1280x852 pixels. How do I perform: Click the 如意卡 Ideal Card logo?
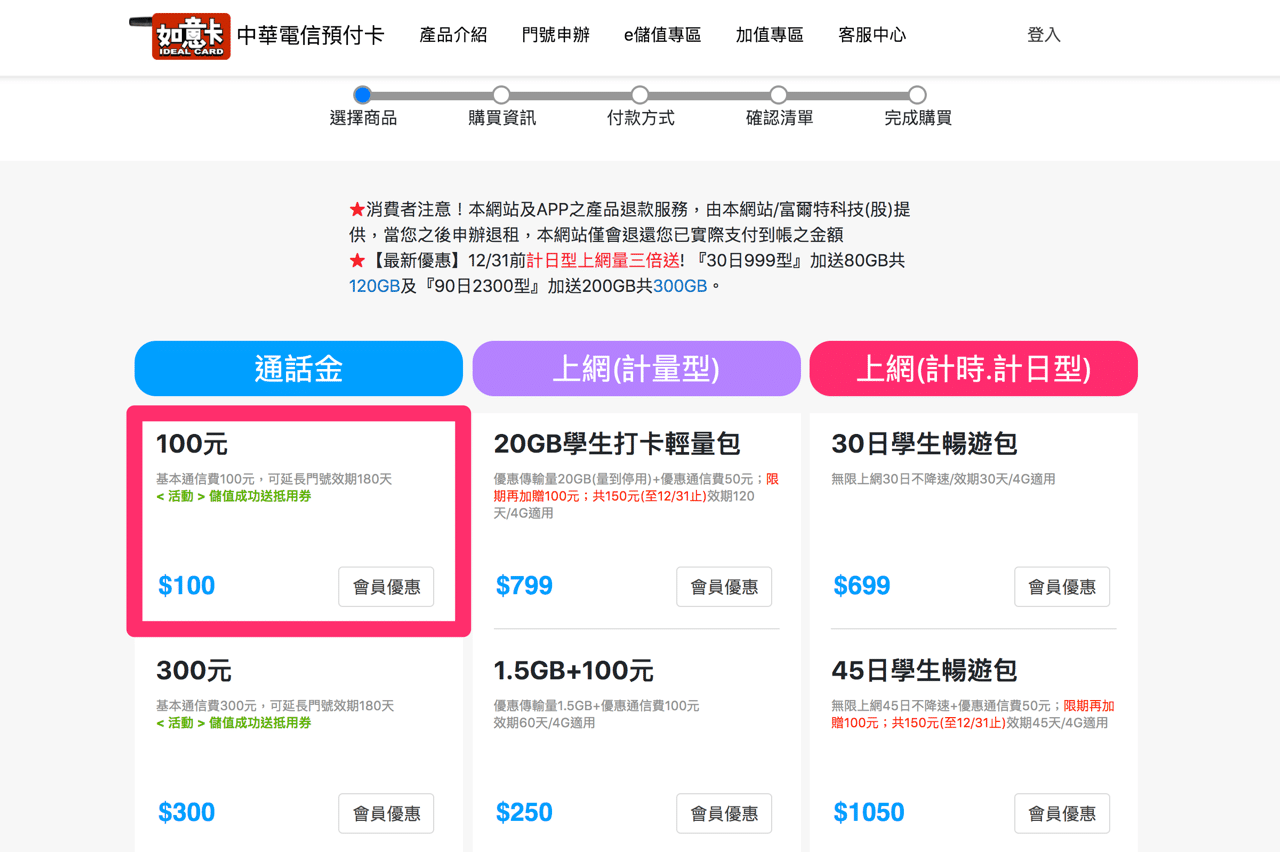pos(181,36)
